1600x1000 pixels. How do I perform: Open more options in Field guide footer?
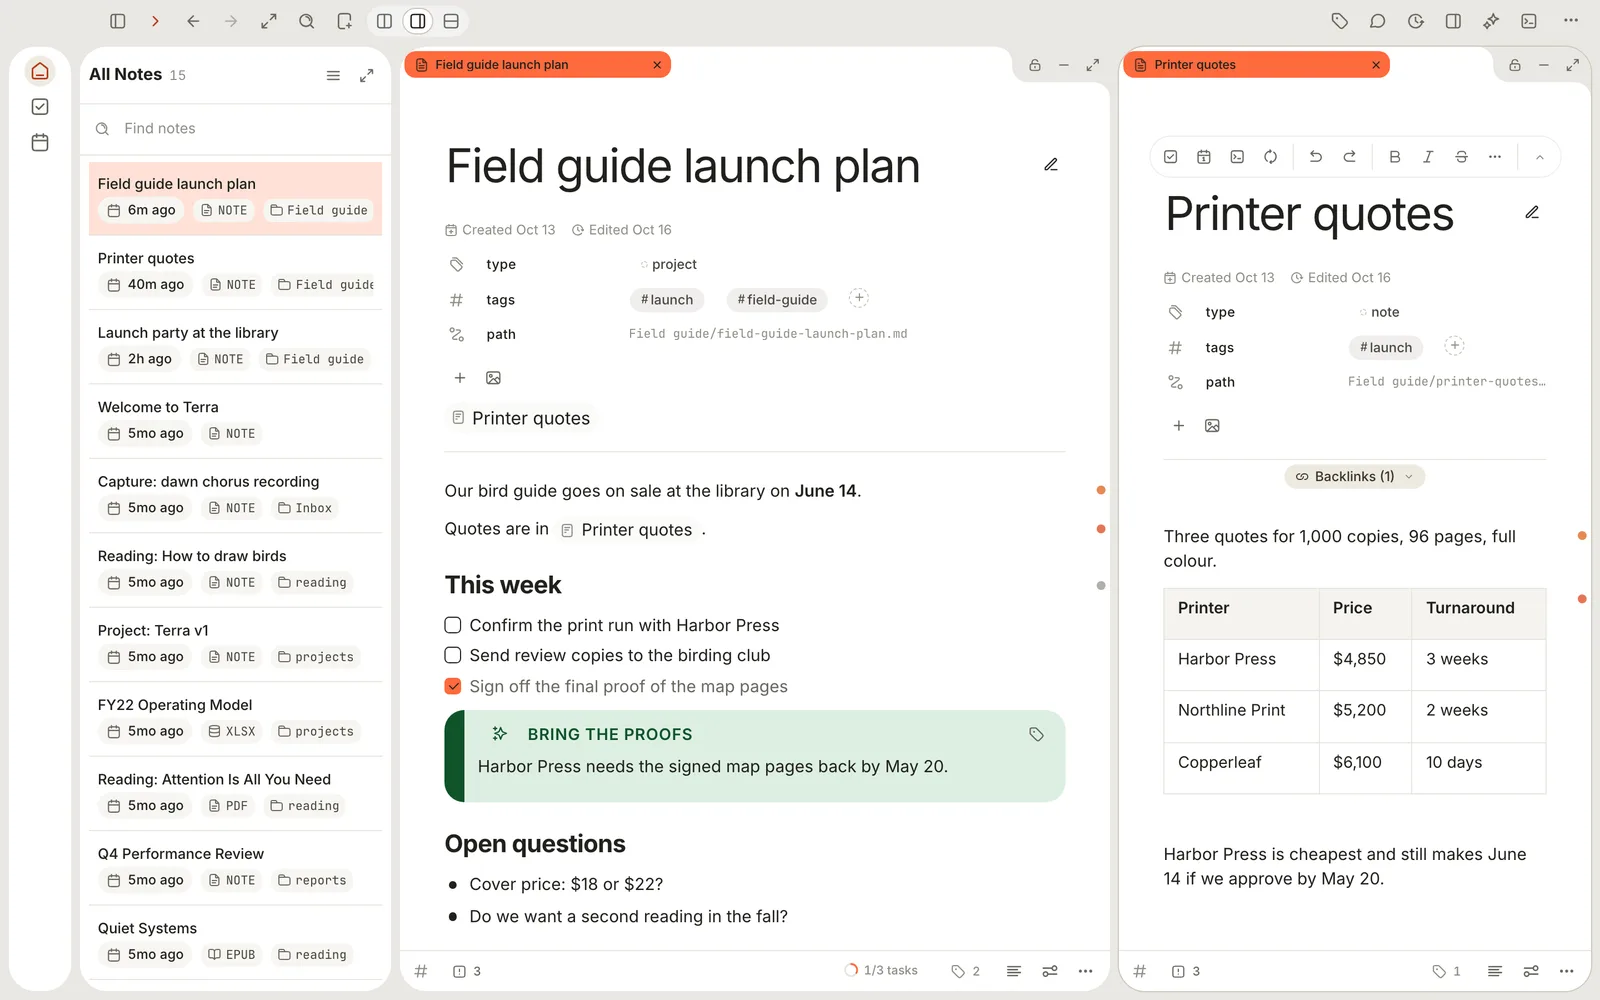click(x=1085, y=971)
